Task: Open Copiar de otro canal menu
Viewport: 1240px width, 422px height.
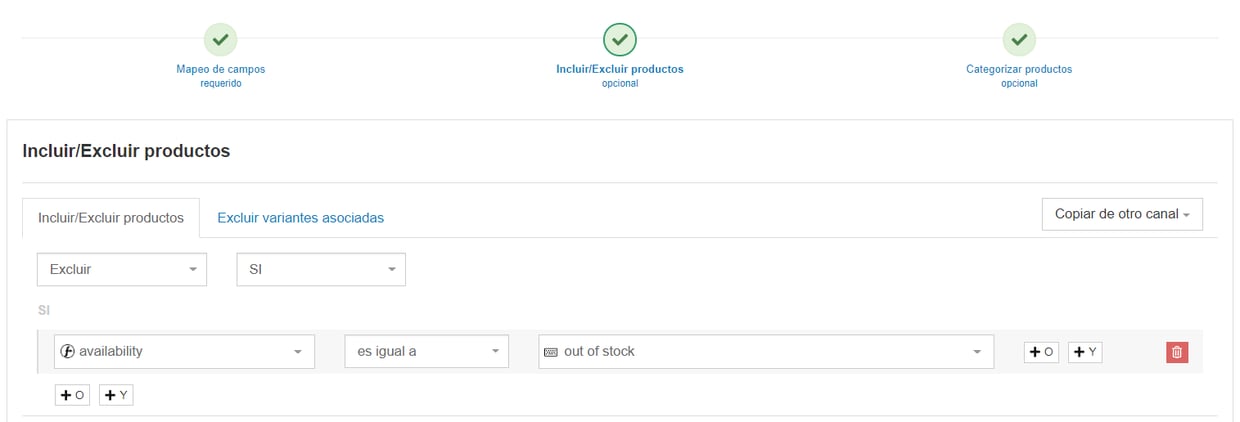Action: click(1122, 214)
